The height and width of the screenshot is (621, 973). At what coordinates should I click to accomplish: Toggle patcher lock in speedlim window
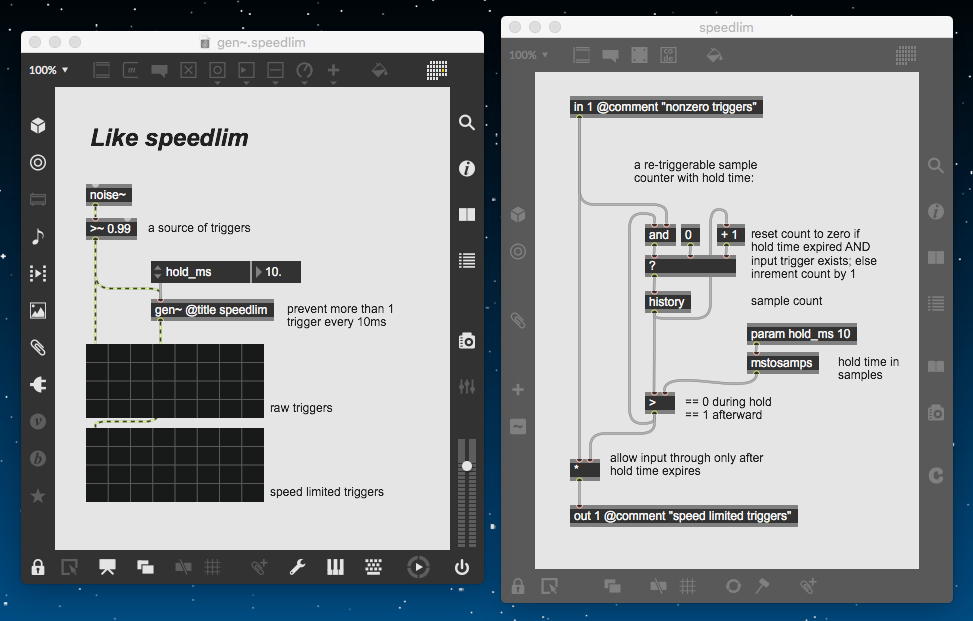point(518,586)
